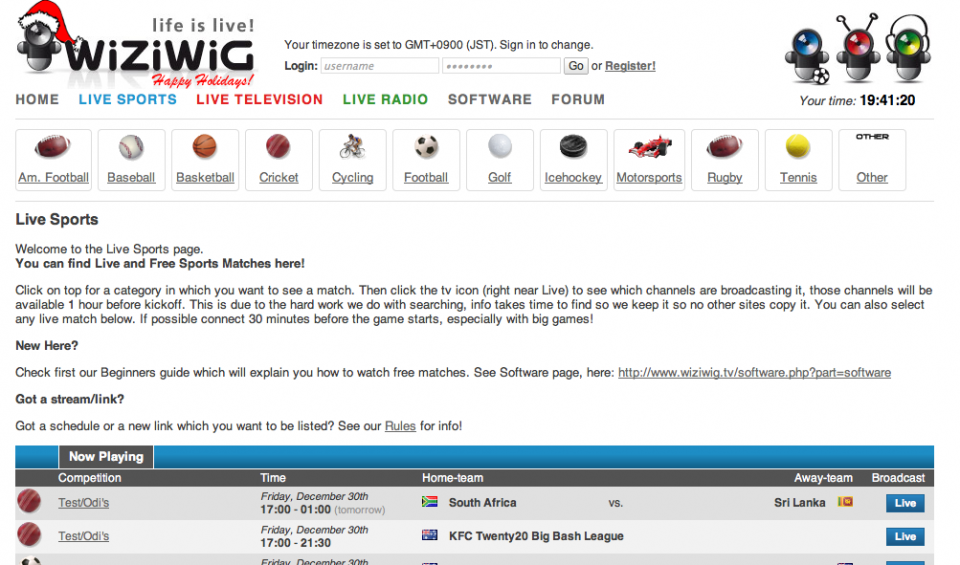Viewport: 960px width, 565px height.
Task: Click the green-eyed radio mascot with headphones
Action: coord(909,49)
